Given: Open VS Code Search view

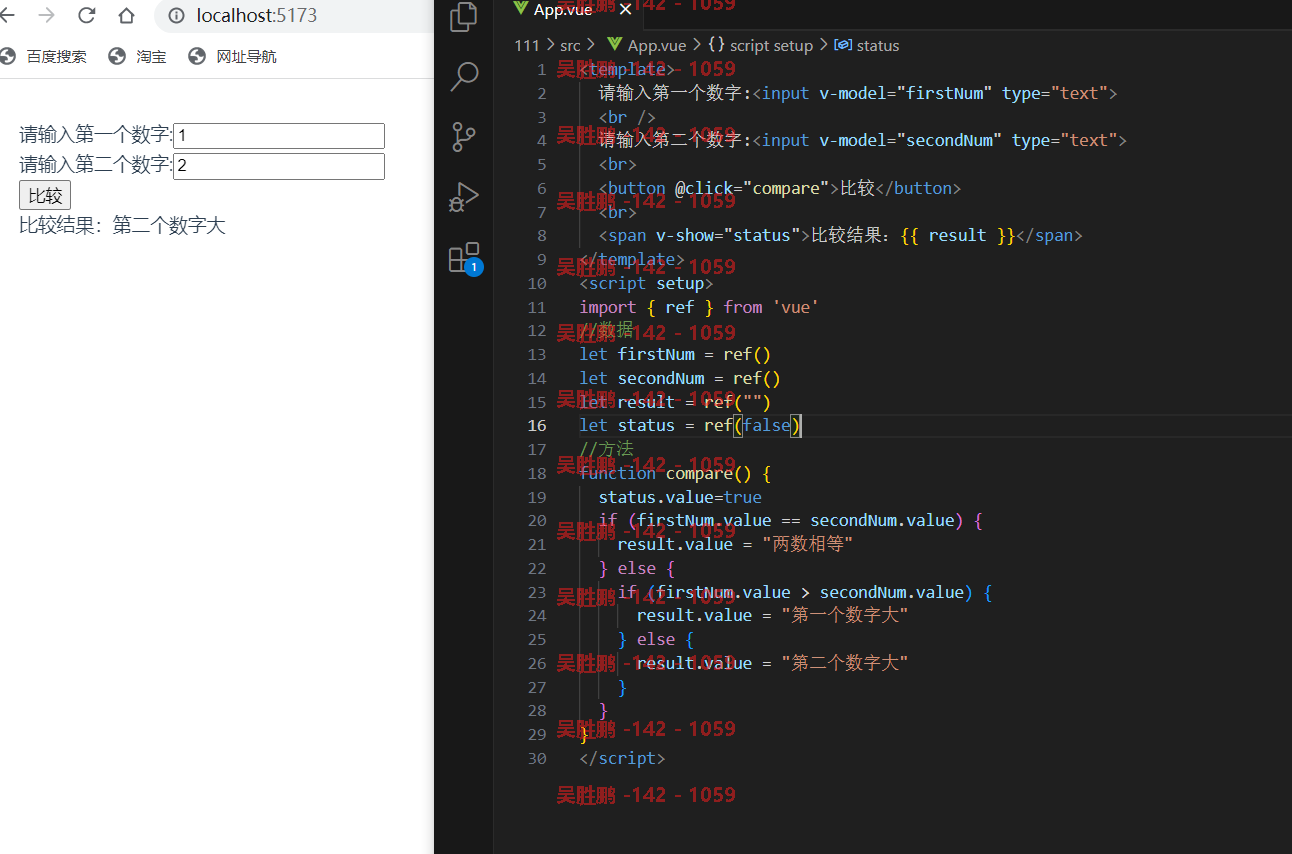Looking at the screenshot, I should pyautogui.click(x=464, y=77).
